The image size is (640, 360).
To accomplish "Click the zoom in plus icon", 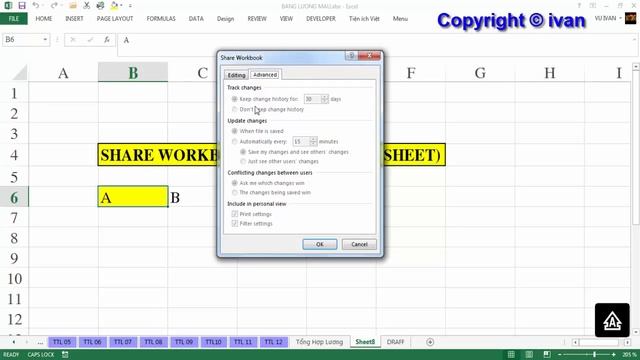I will click(613, 354).
